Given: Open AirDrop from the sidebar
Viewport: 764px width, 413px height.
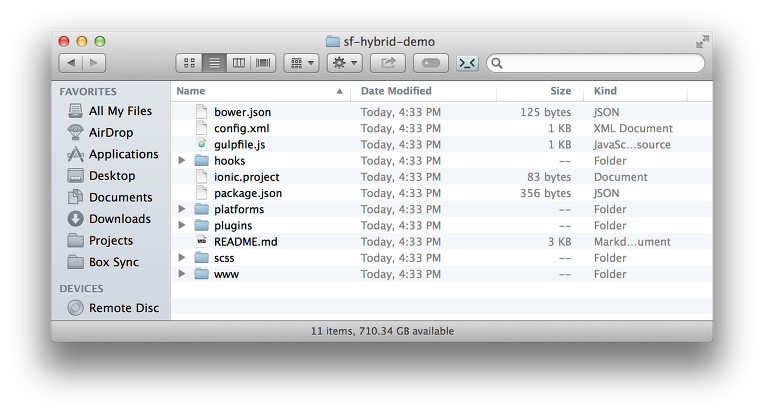Looking at the screenshot, I should [x=110, y=132].
